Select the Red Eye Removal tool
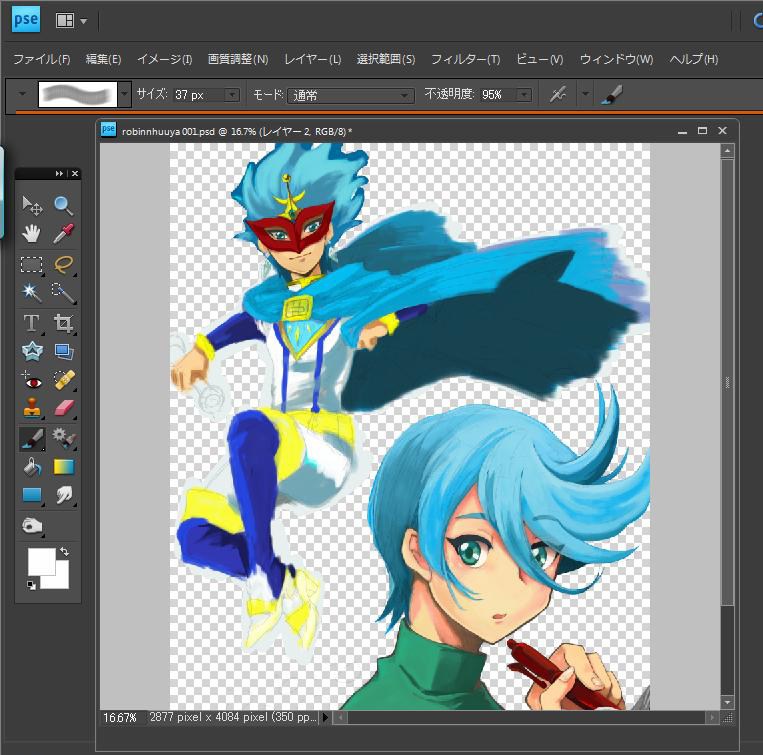Image resolution: width=763 pixels, height=755 pixels. click(x=32, y=380)
